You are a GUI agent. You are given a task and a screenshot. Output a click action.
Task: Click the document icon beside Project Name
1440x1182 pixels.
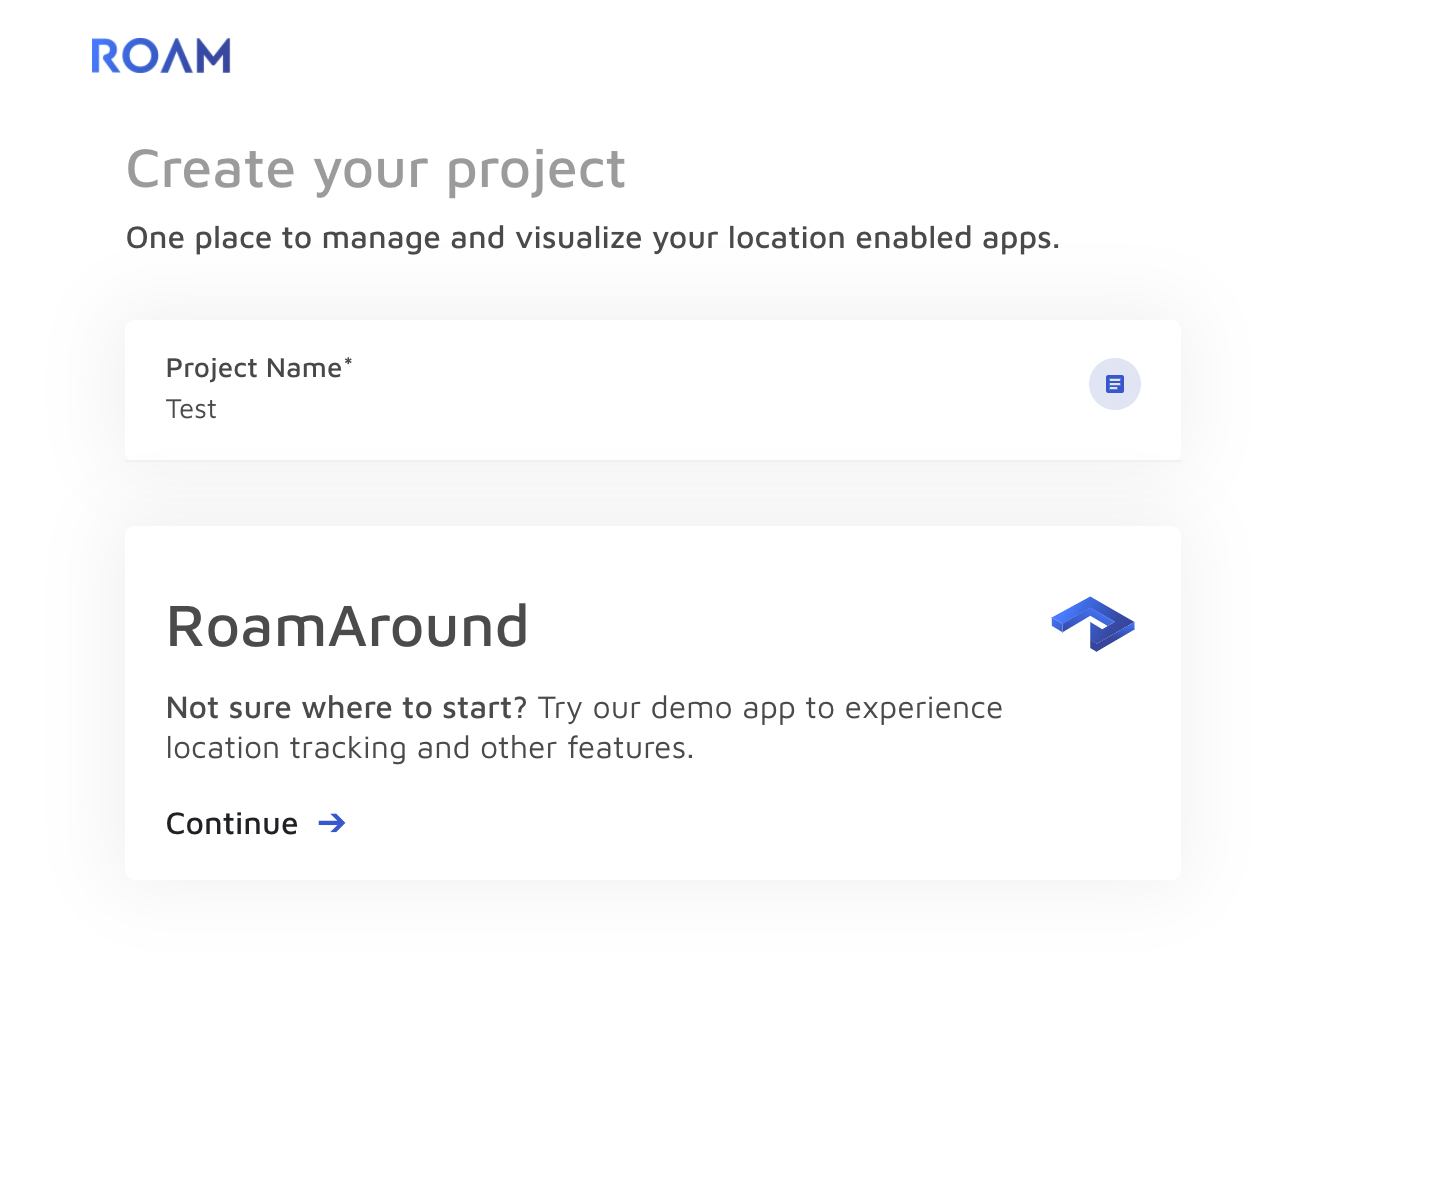point(1114,384)
